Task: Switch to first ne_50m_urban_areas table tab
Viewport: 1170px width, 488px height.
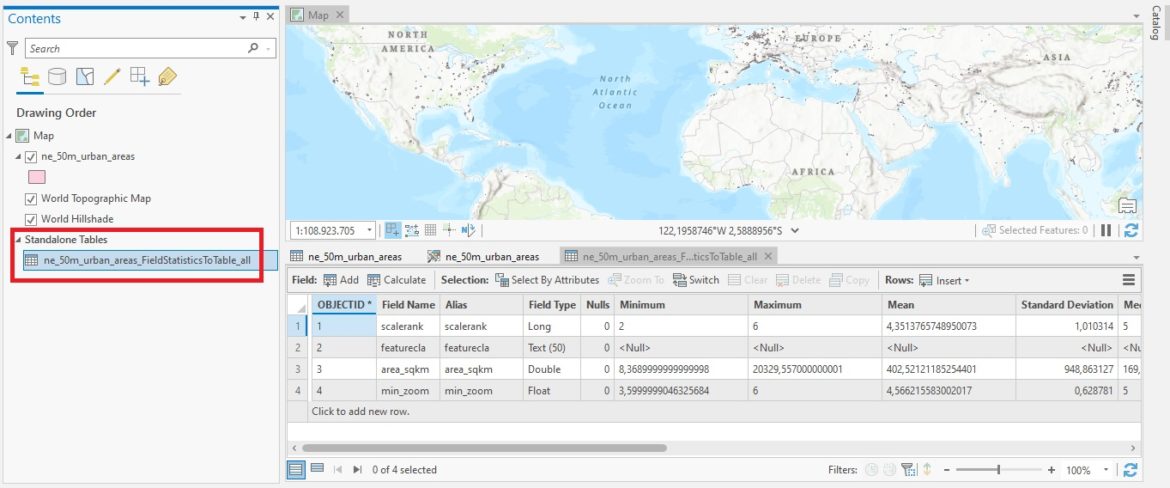Action: (x=347, y=256)
